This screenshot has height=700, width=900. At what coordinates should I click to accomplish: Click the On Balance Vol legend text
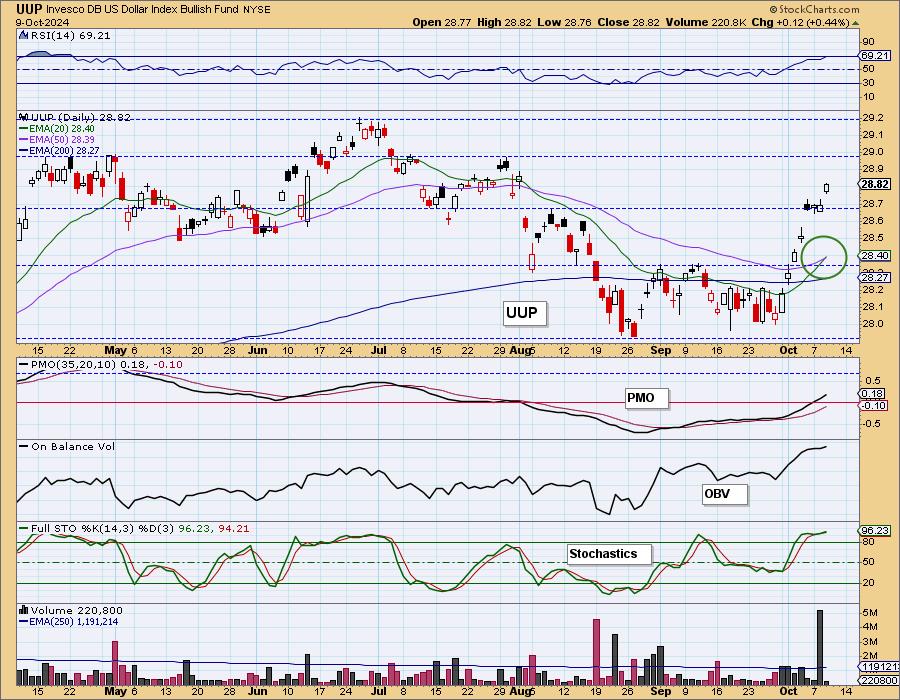point(73,446)
